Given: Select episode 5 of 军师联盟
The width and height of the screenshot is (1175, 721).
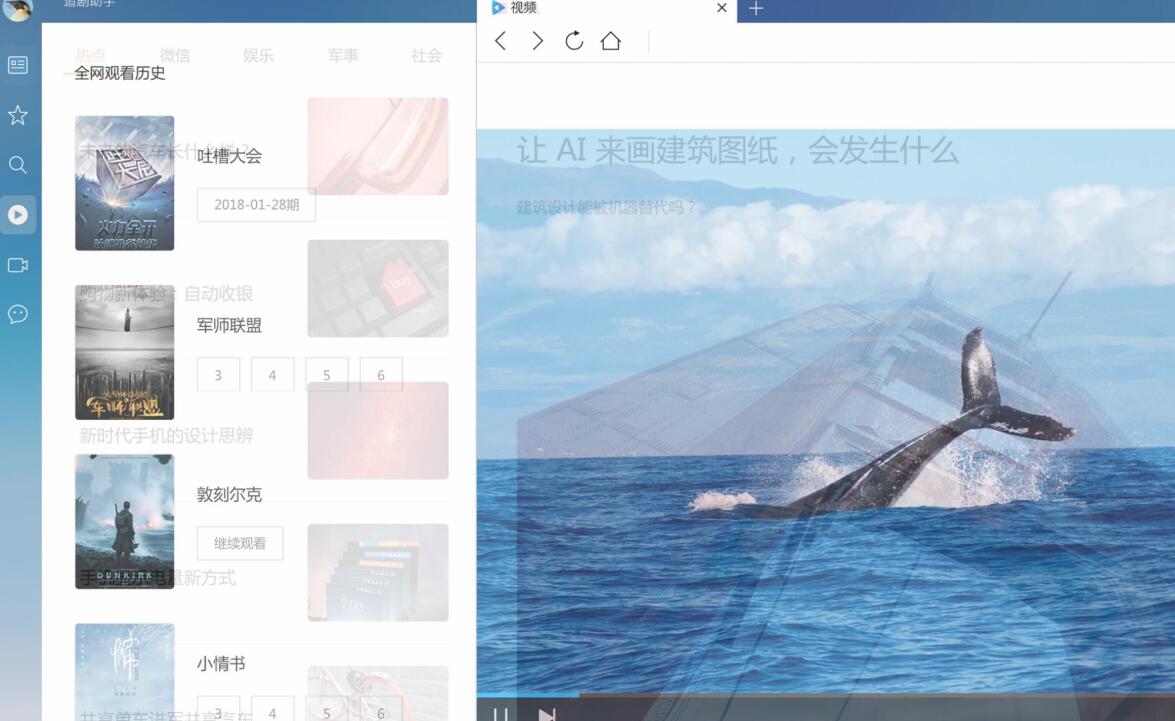Looking at the screenshot, I should (x=327, y=375).
